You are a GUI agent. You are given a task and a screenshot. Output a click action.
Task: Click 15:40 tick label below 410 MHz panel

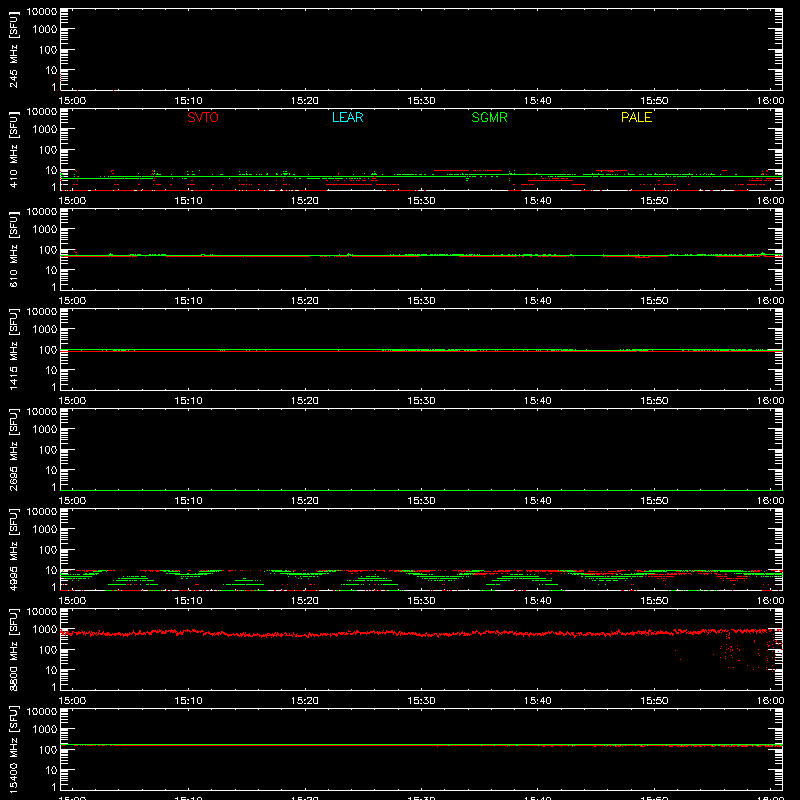[x=538, y=201]
